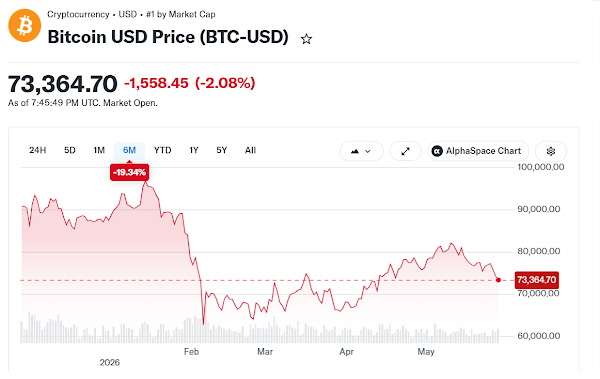The height and width of the screenshot is (379, 600).
Task: Select the 1Y time range
Action: (194, 150)
